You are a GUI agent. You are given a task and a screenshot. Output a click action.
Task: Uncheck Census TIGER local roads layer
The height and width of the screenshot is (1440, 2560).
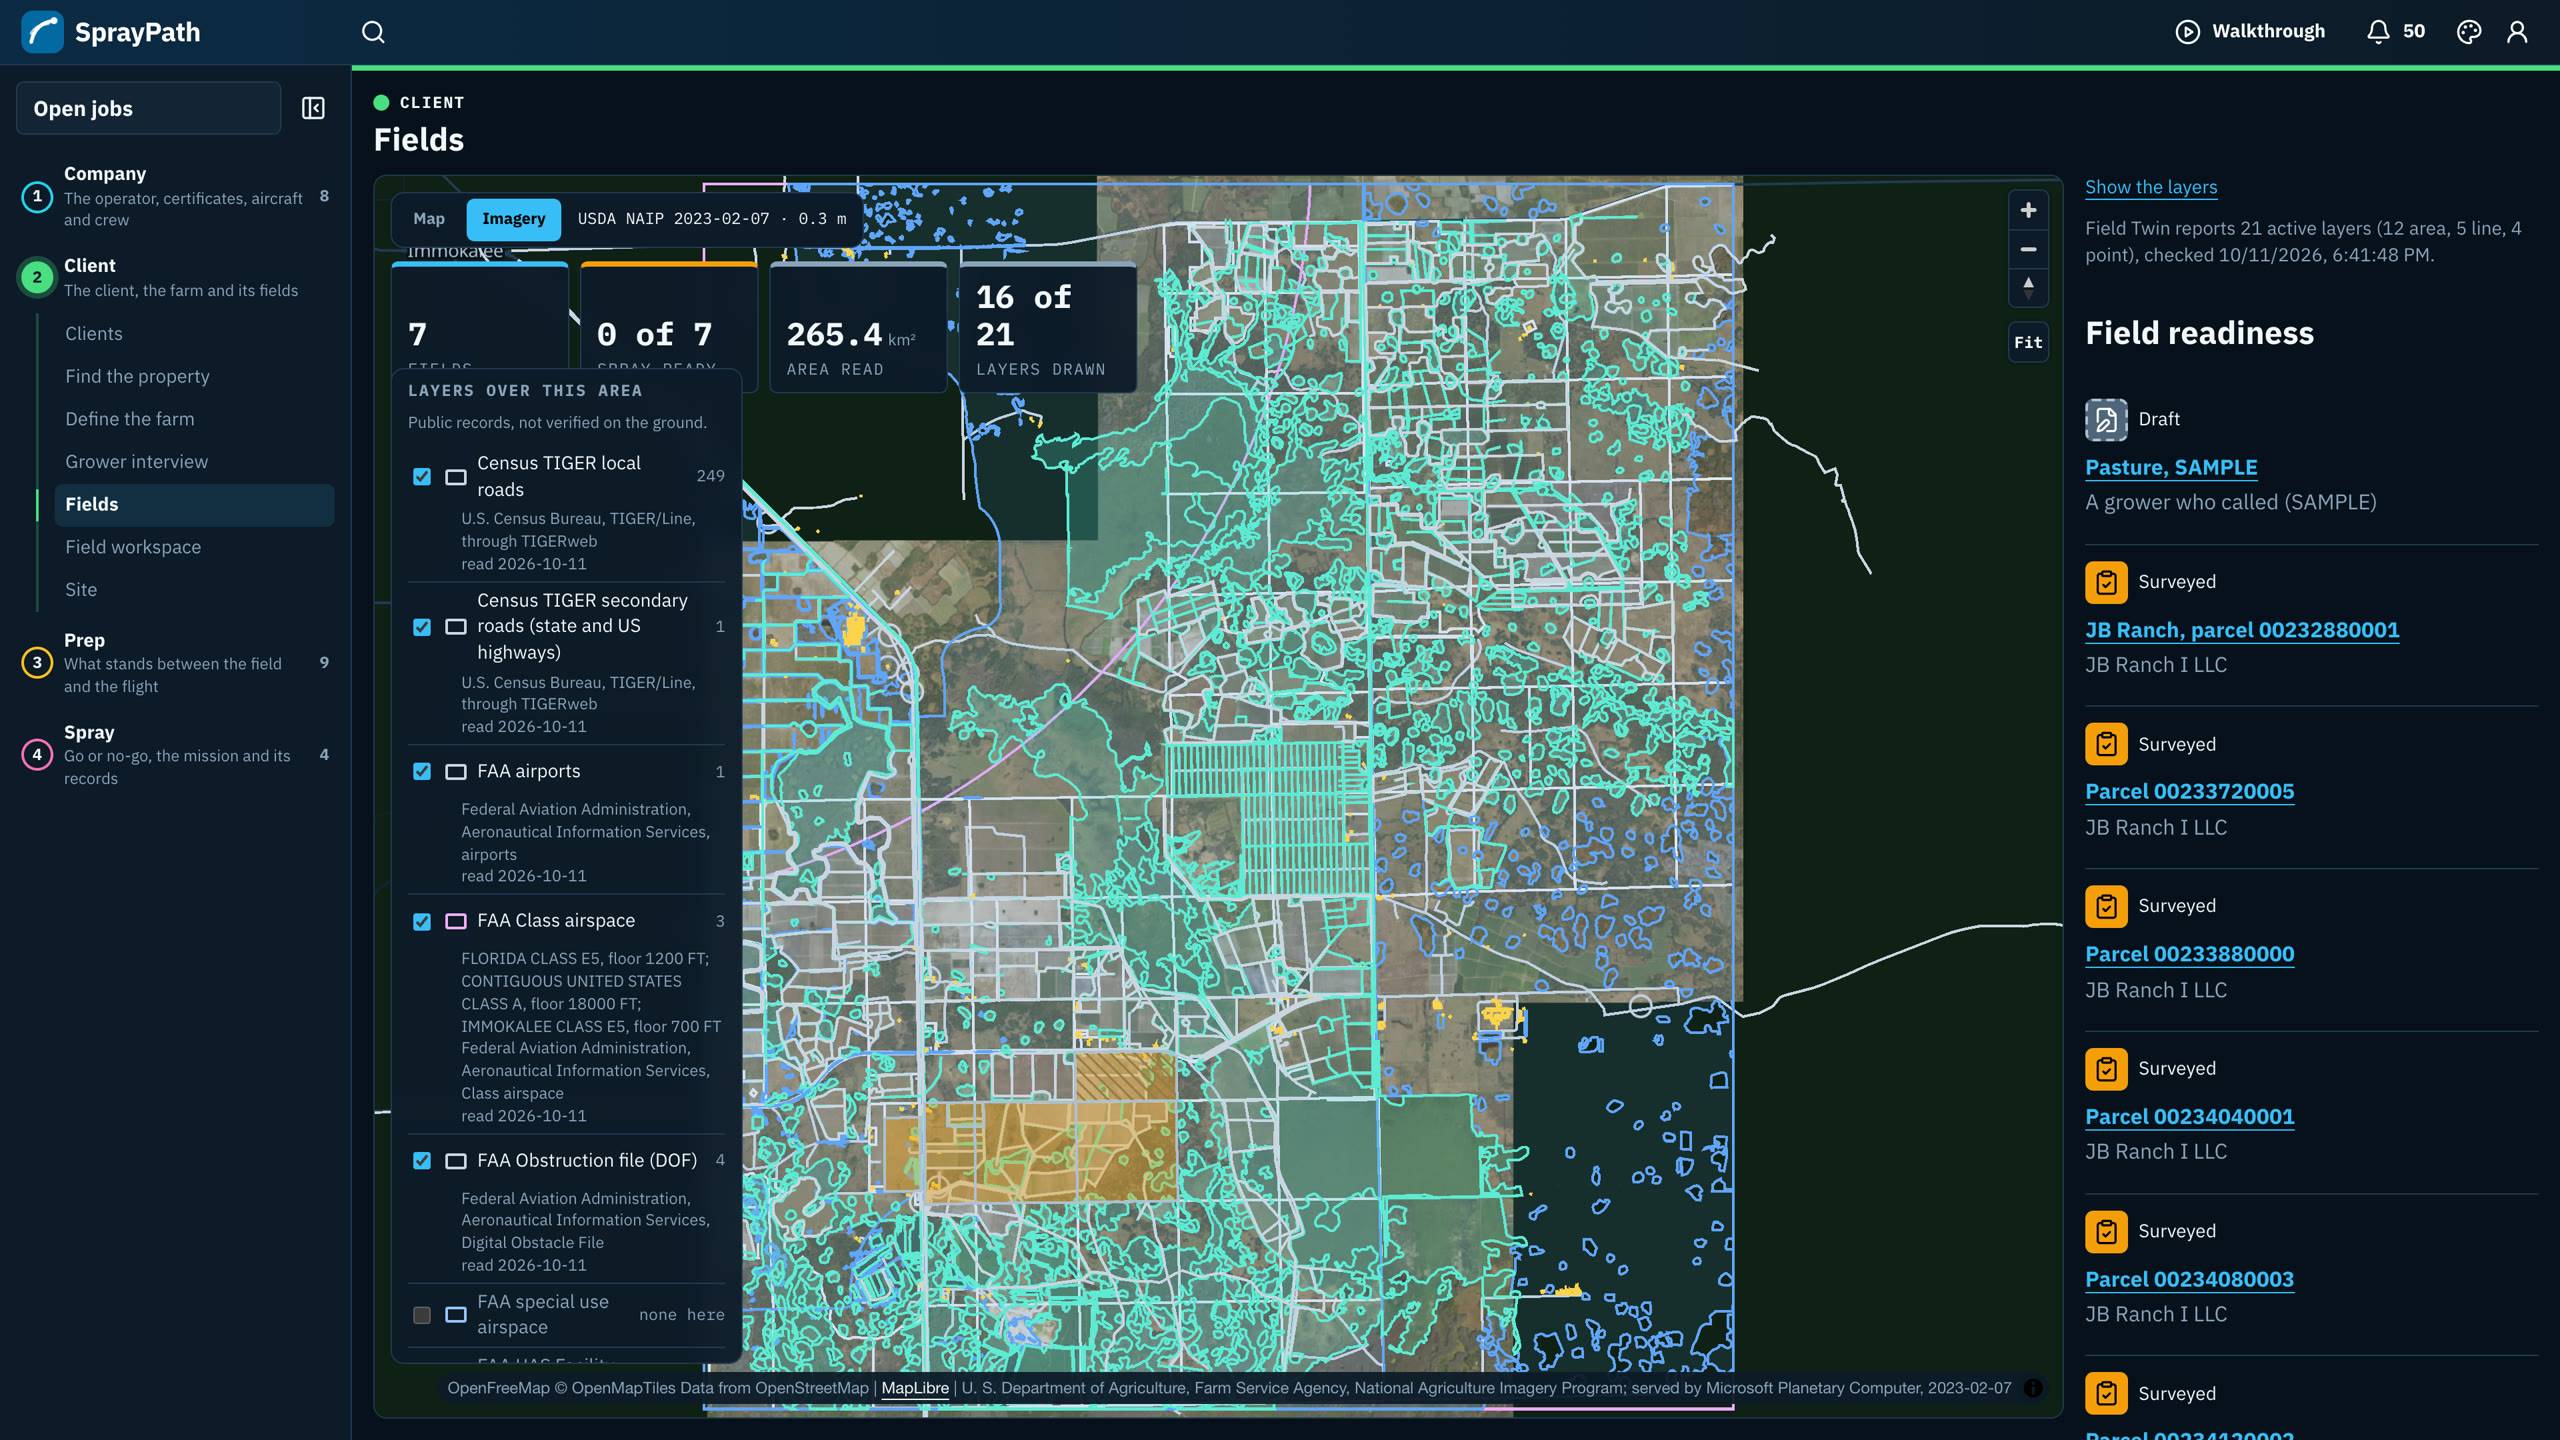[x=422, y=476]
